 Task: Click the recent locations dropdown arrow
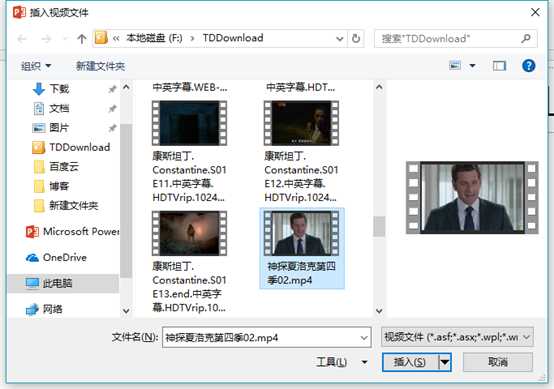(65, 38)
